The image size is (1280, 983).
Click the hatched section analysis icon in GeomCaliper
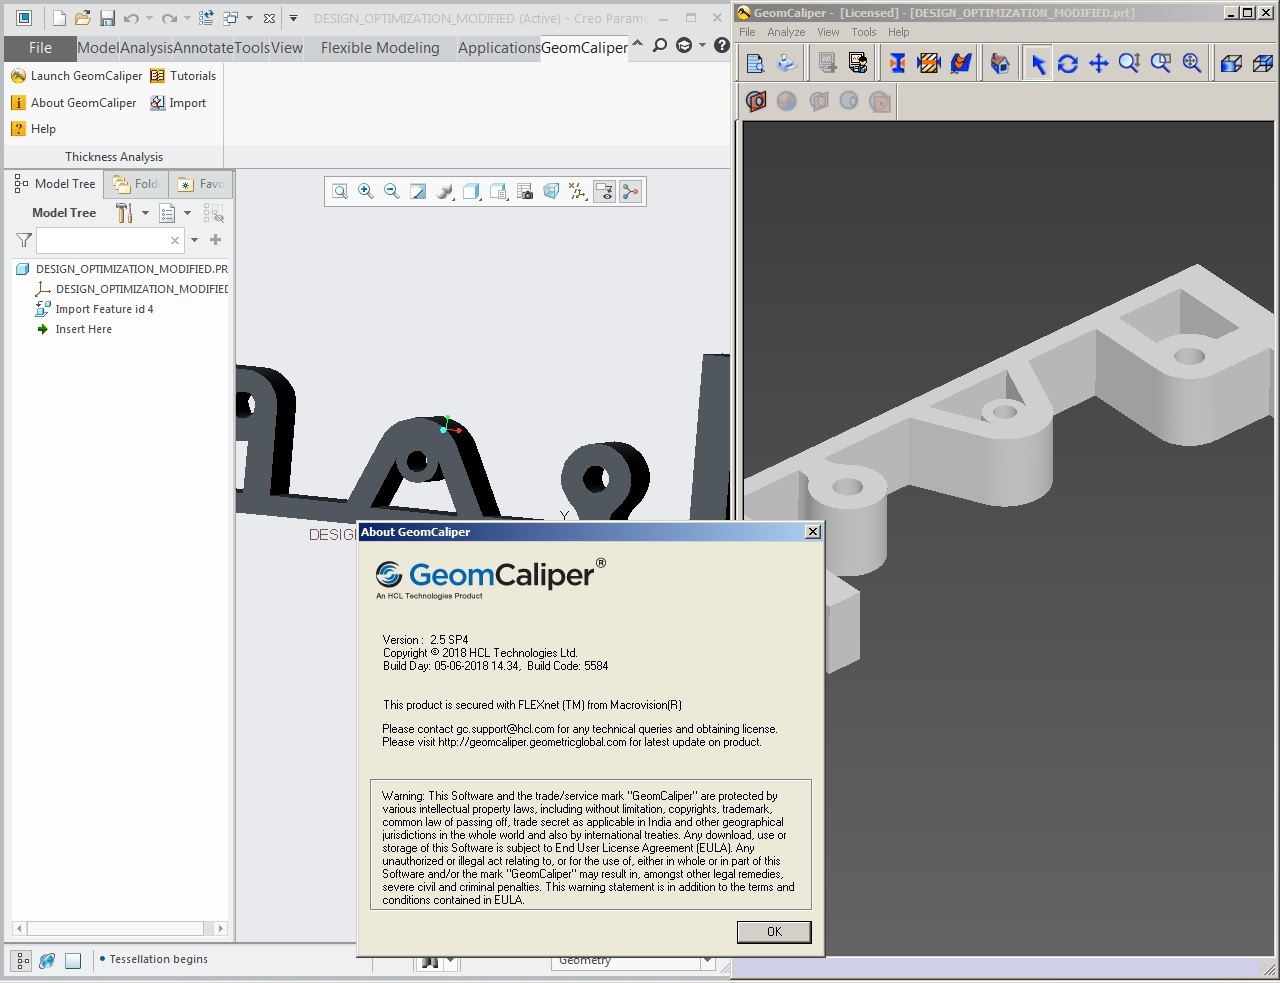point(929,63)
